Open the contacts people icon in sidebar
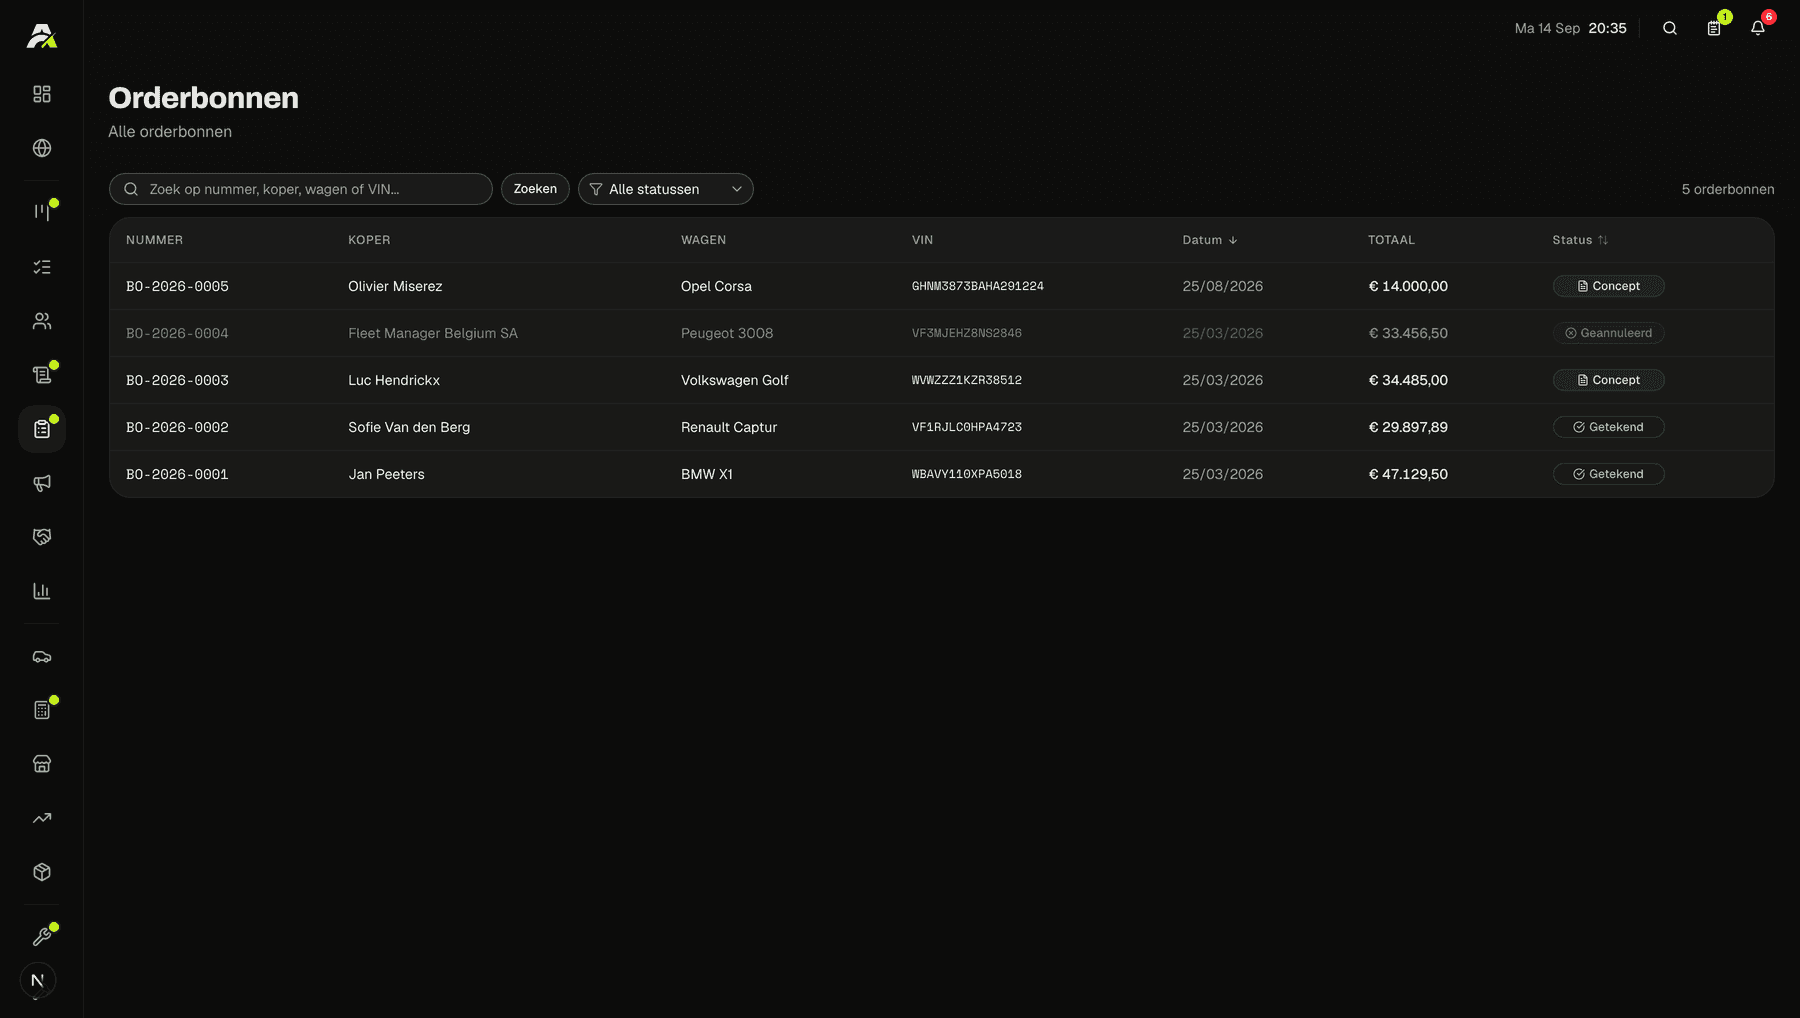1800x1018 pixels. click(x=42, y=321)
